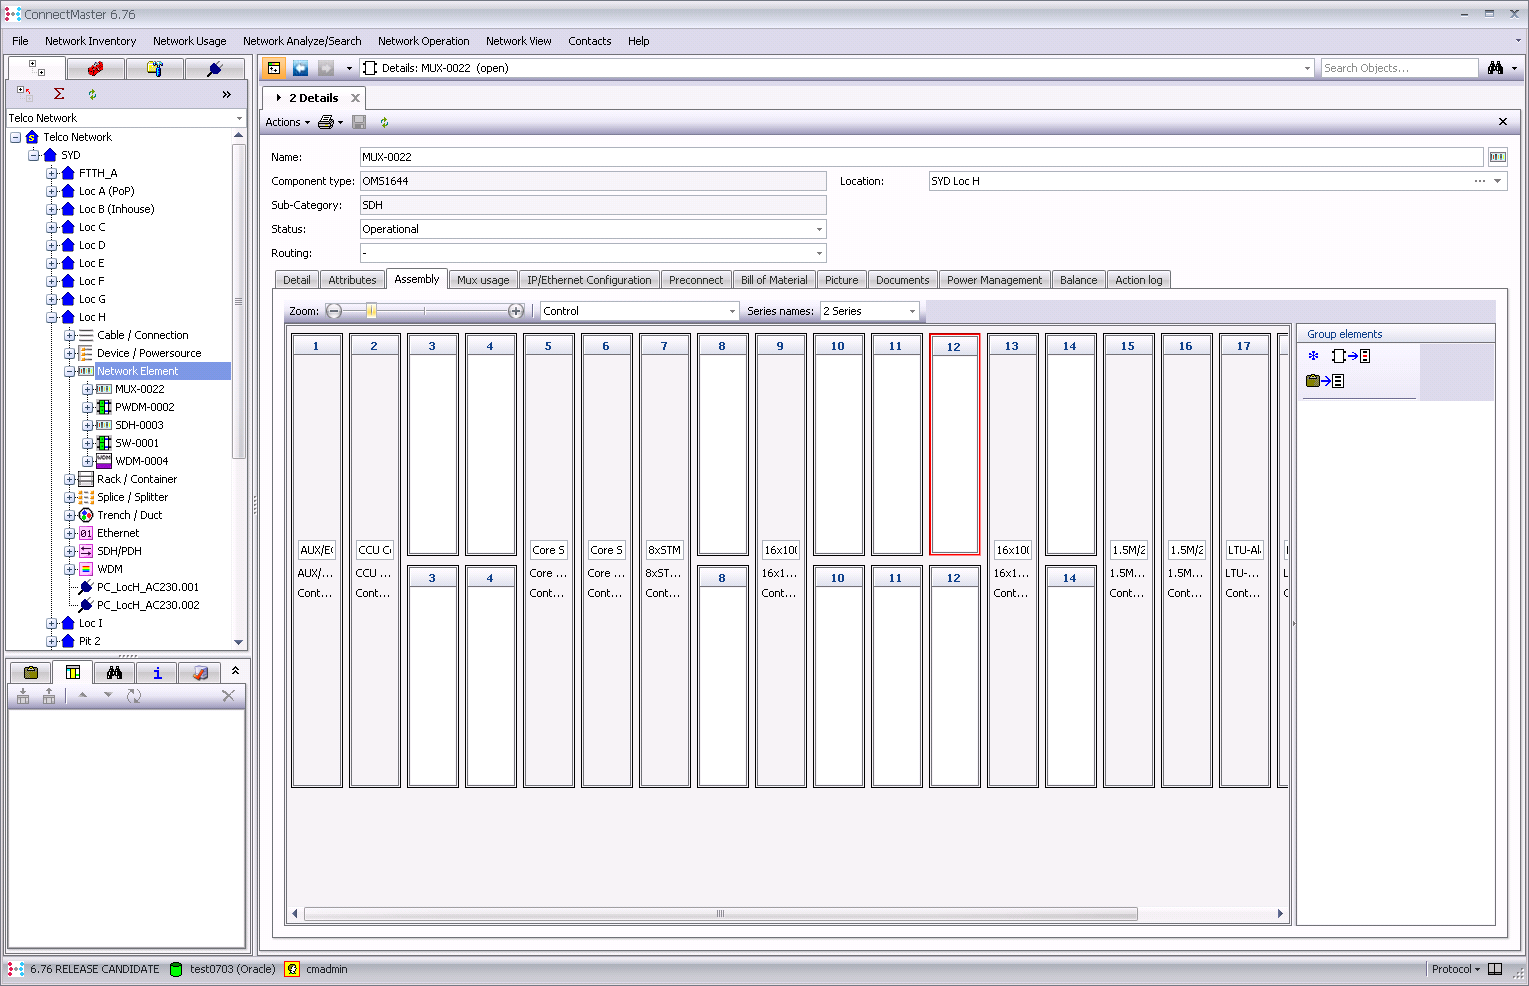Click the print icon in Actions bar
This screenshot has height=986, width=1529.
[326, 122]
